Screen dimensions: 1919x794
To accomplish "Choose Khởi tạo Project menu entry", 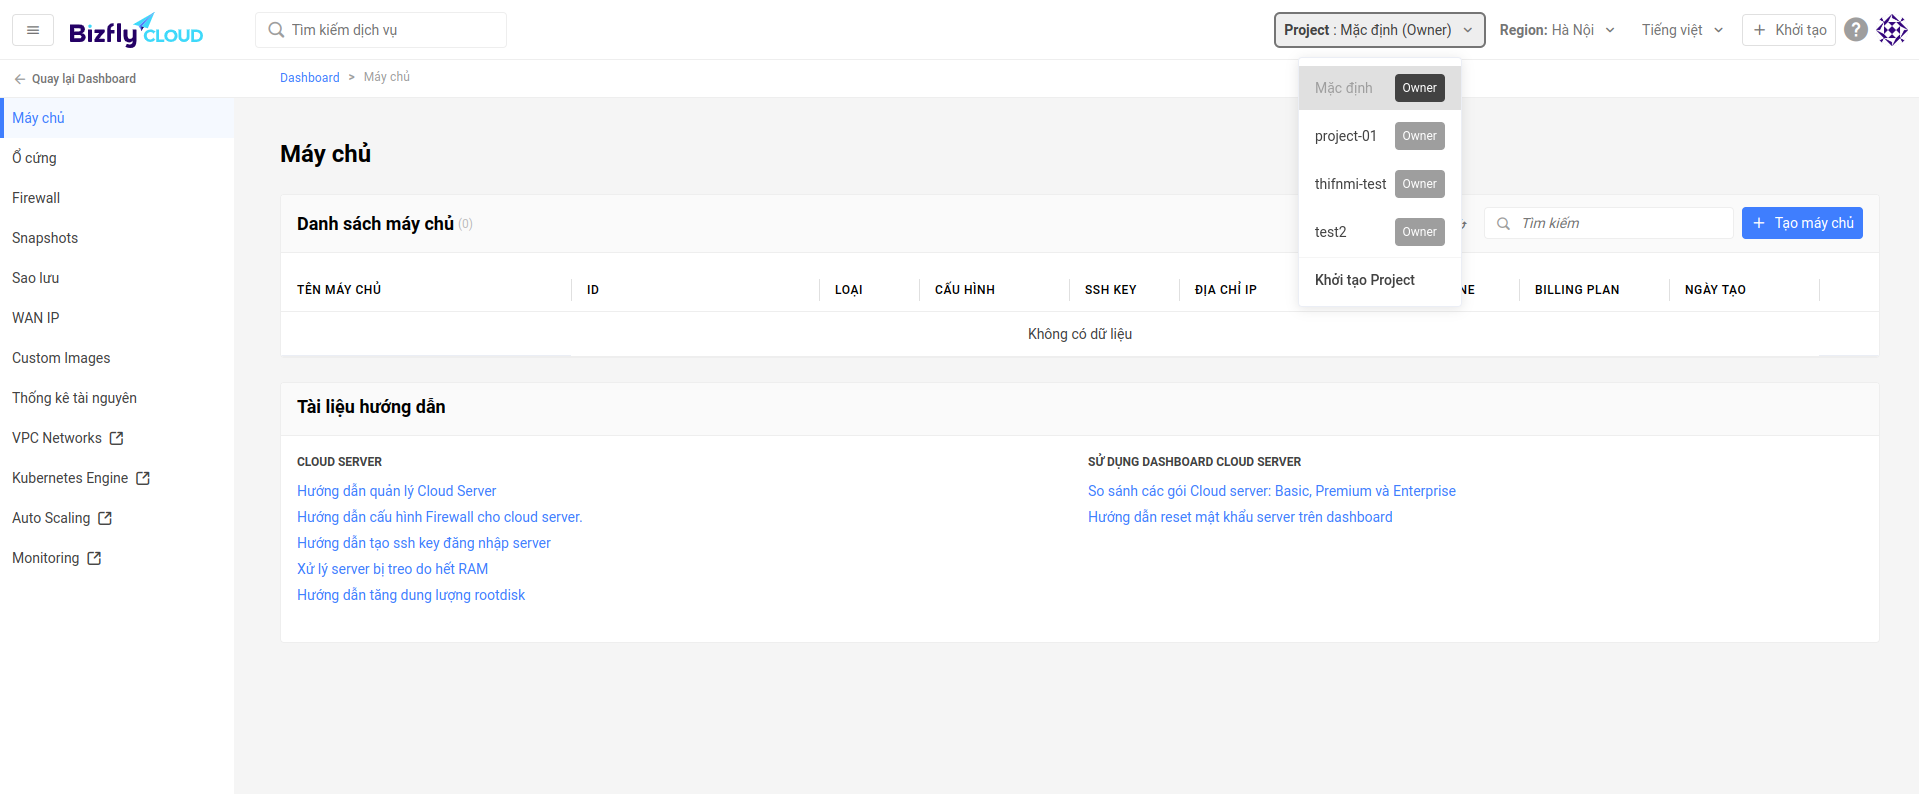I will tap(1364, 280).
